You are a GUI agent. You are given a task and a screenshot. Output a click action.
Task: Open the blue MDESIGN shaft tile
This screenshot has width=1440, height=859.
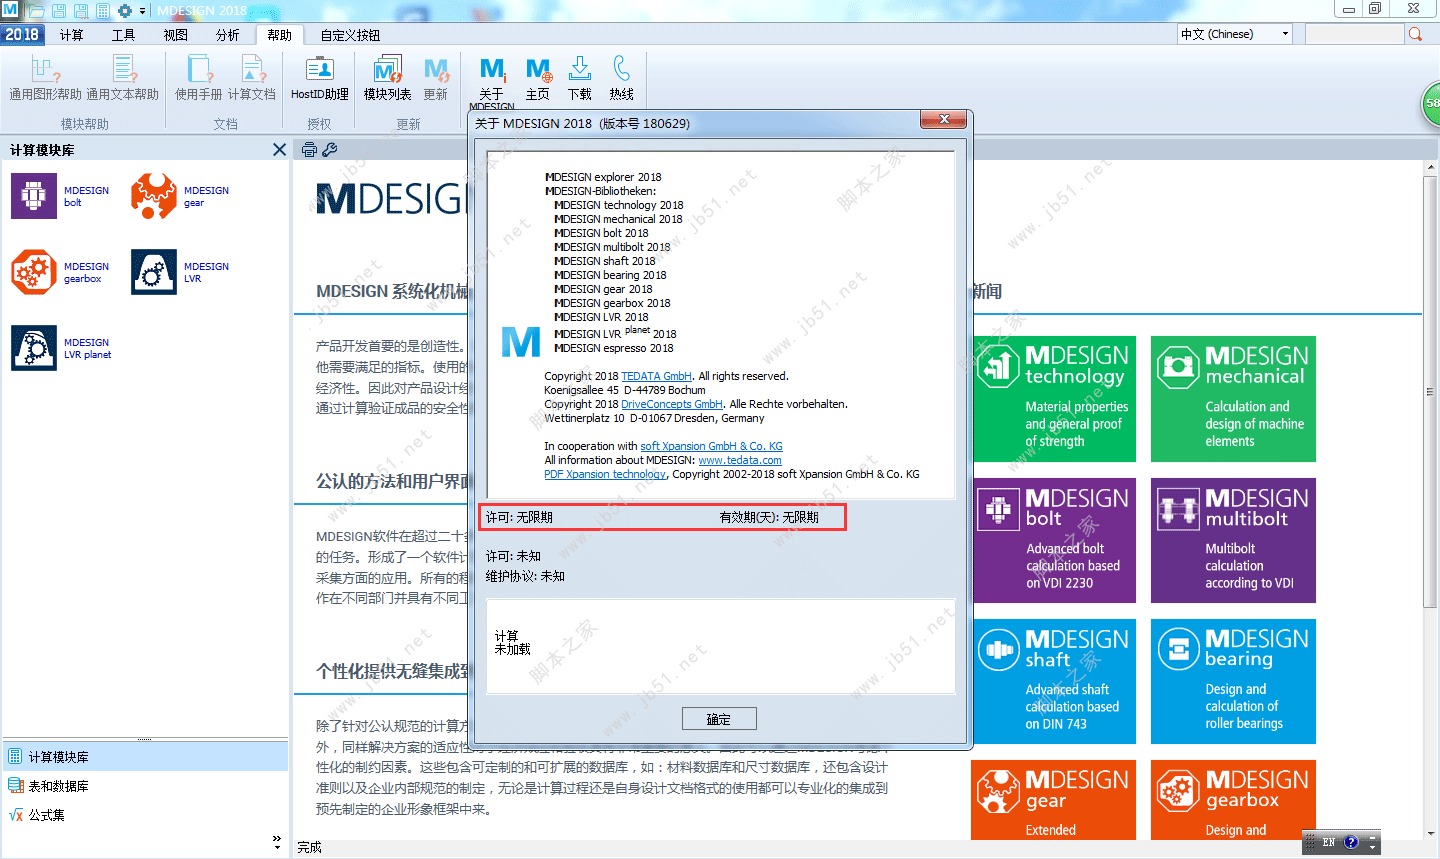coord(1053,681)
